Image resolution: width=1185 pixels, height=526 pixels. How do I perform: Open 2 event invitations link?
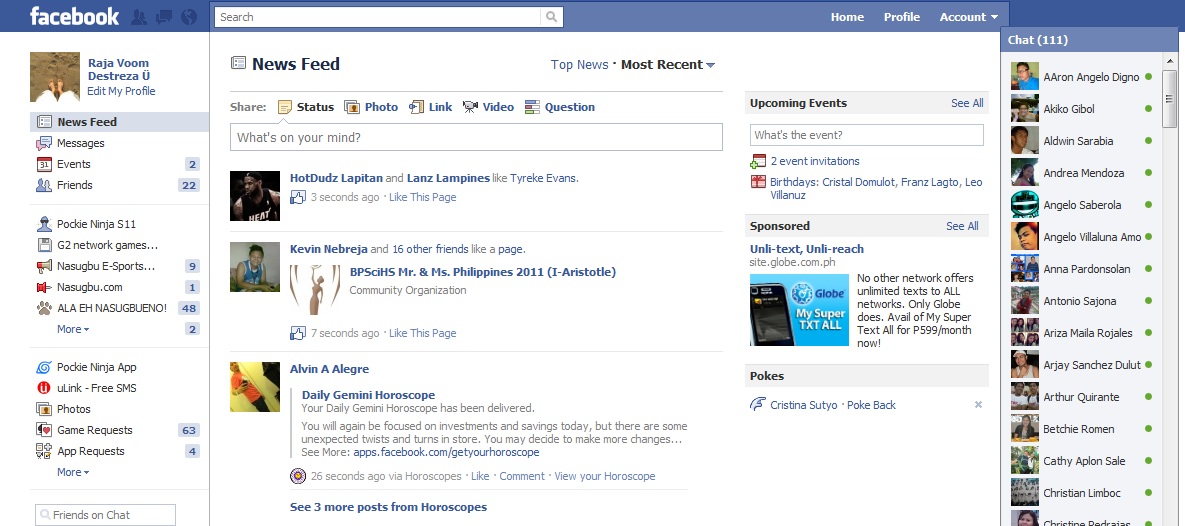815,161
